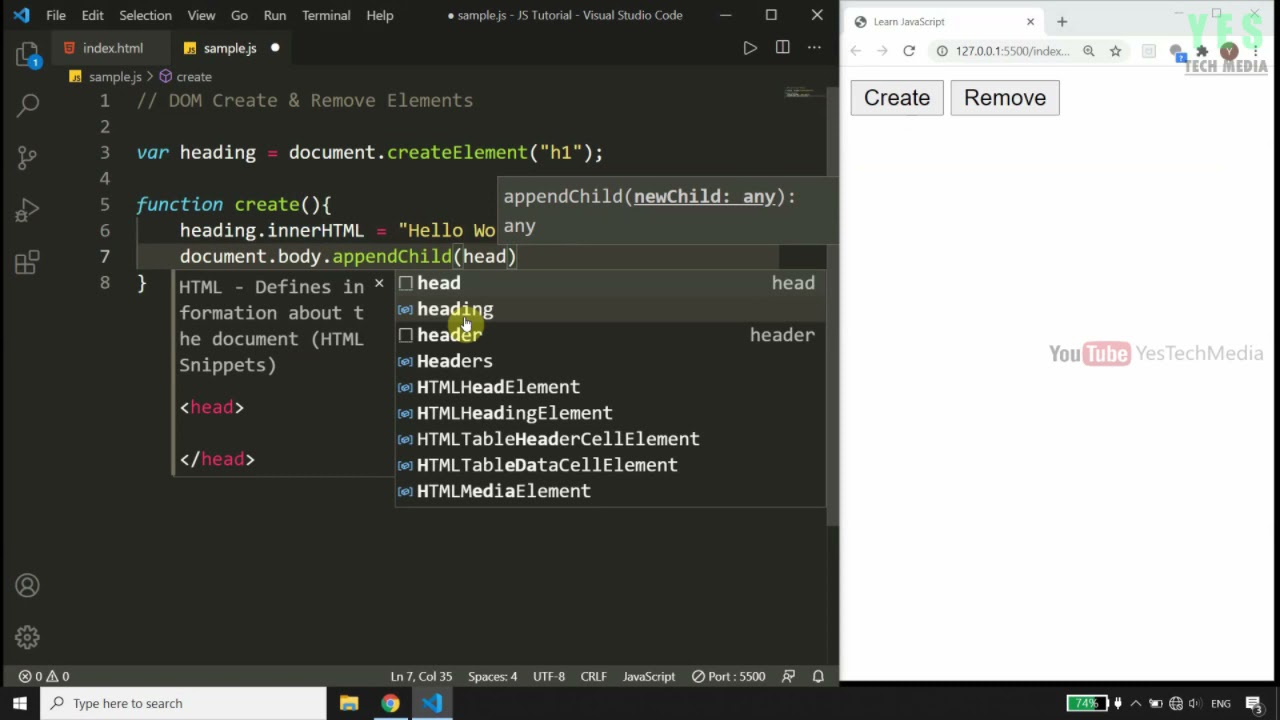Change the JavaScript language mode
Viewport: 1280px width, 720px height.
tap(649, 677)
